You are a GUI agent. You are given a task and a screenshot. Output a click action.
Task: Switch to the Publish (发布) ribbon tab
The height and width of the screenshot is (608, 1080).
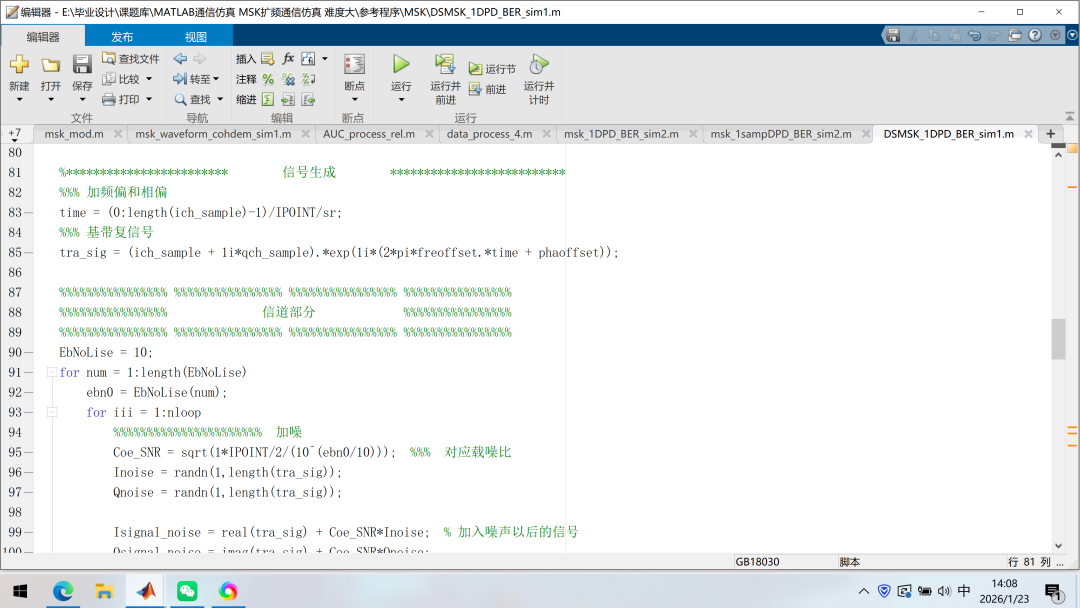pyautogui.click(x=122, y=36)
